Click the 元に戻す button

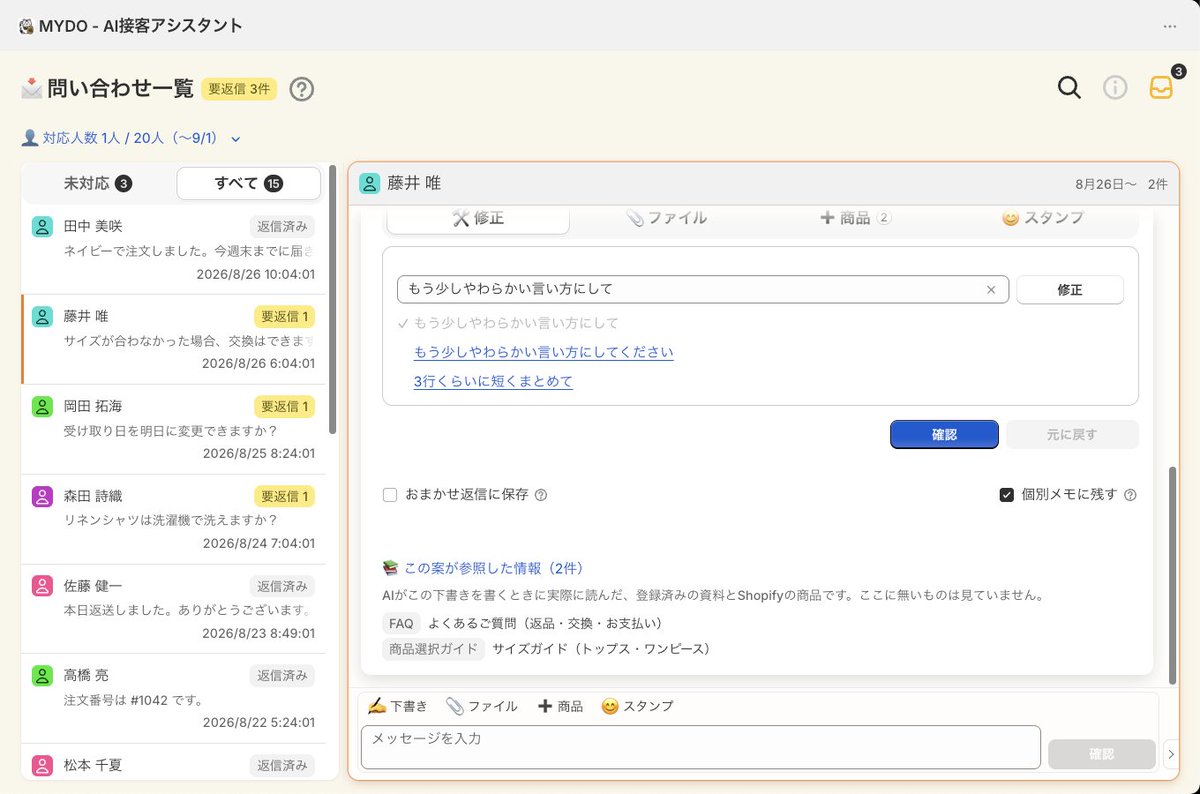(1072, 435)
